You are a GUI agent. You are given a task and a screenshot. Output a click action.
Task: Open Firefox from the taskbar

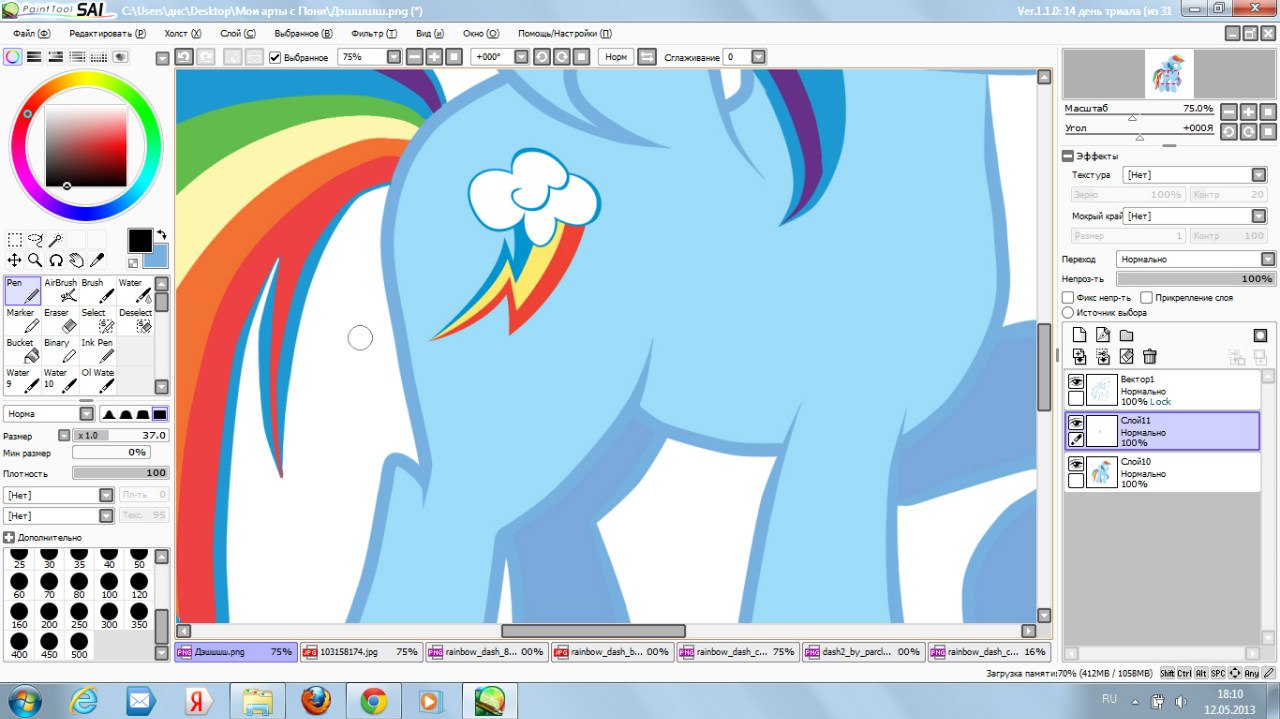315,700
